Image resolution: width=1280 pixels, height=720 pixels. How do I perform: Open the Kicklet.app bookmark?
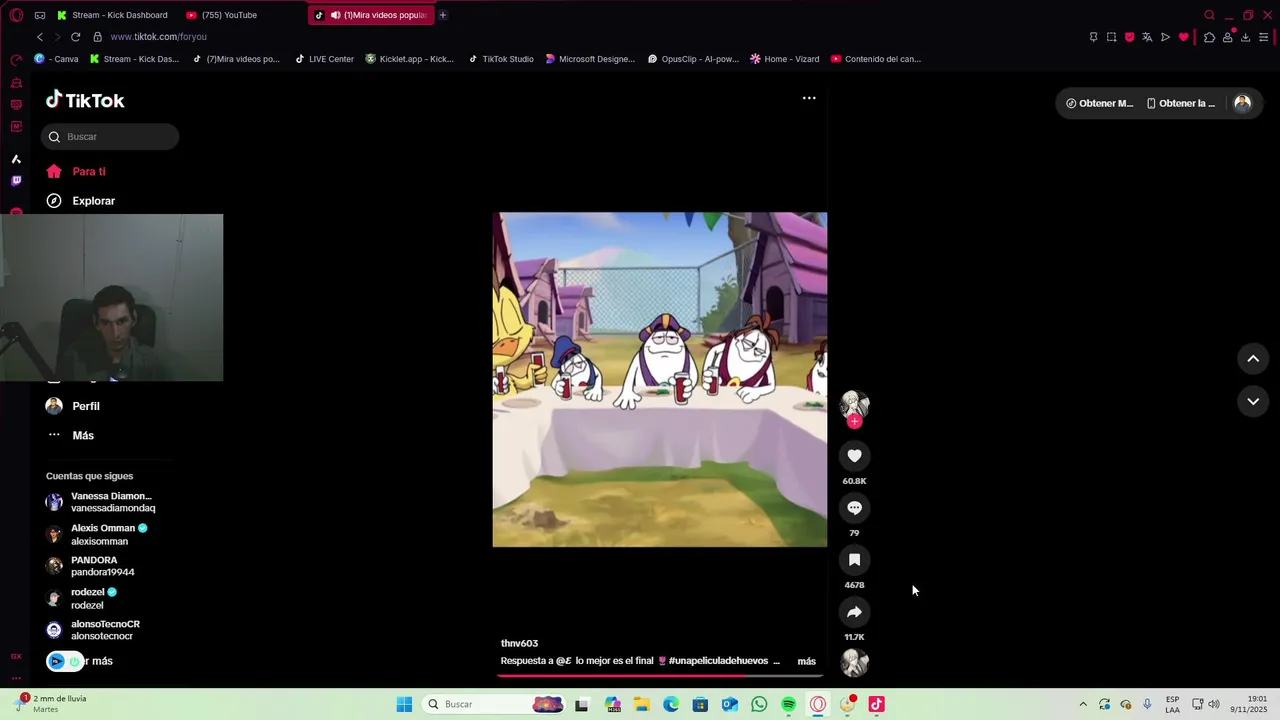(x=410, y=59)
